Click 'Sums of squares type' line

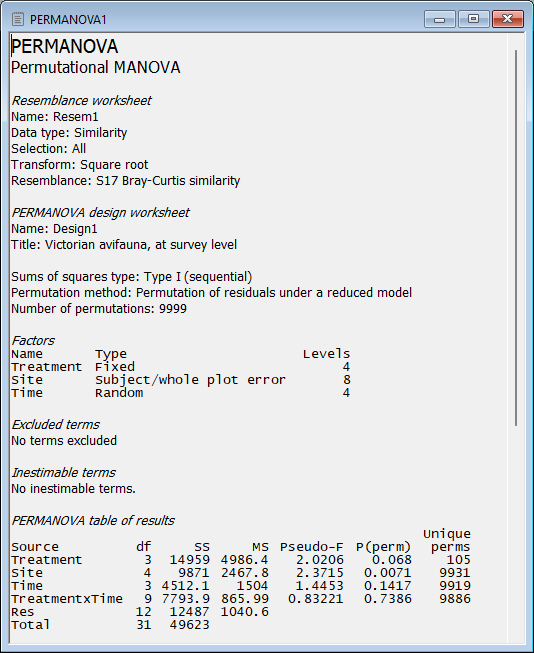coord(132,277)
